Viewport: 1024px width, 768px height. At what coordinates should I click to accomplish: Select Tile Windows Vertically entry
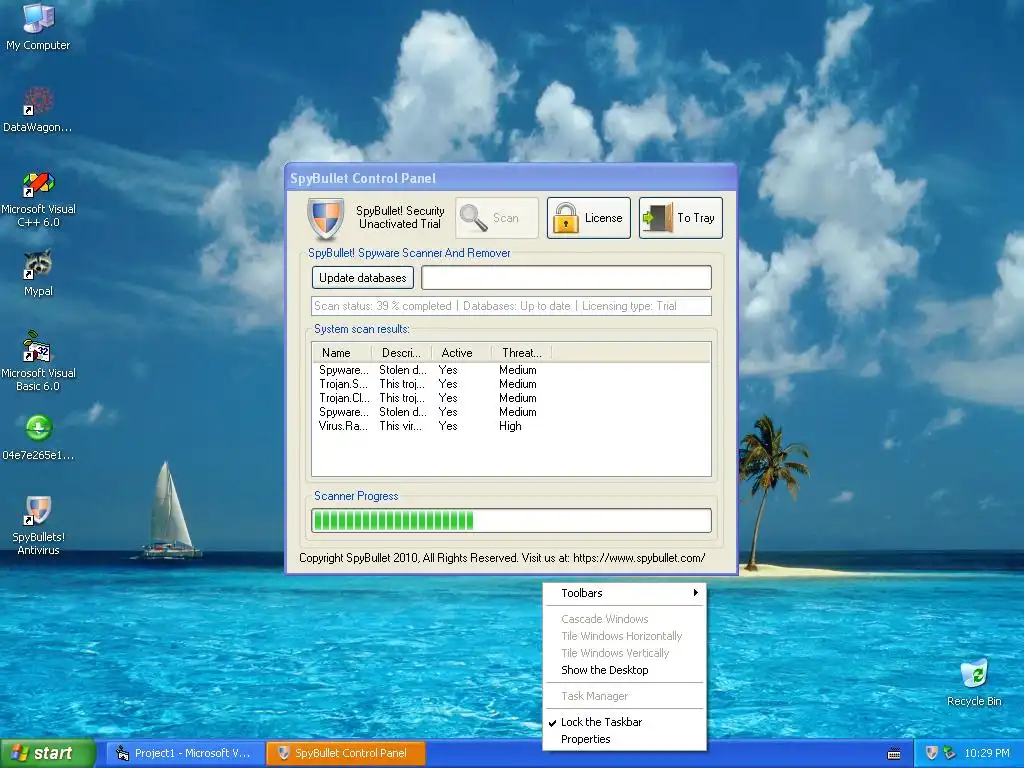pyautogui.click(x=624, y=653)
